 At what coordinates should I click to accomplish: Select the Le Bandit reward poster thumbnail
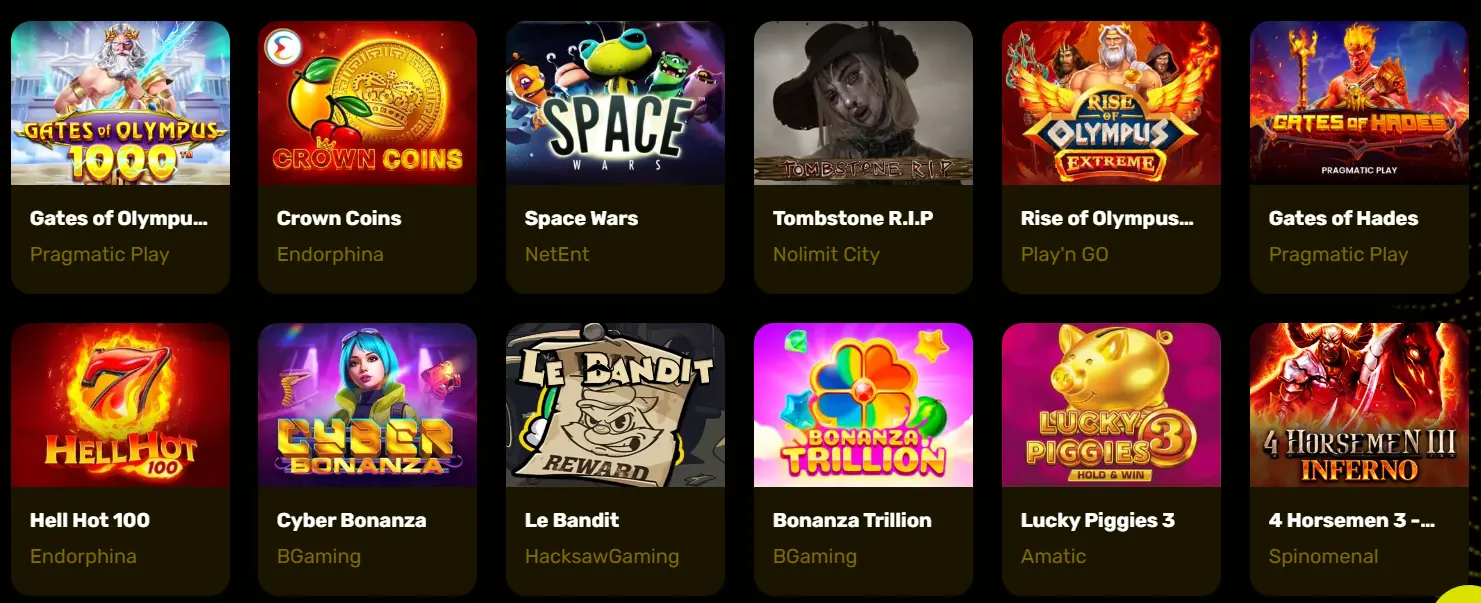pyautogui.click(x=615, y=405)
